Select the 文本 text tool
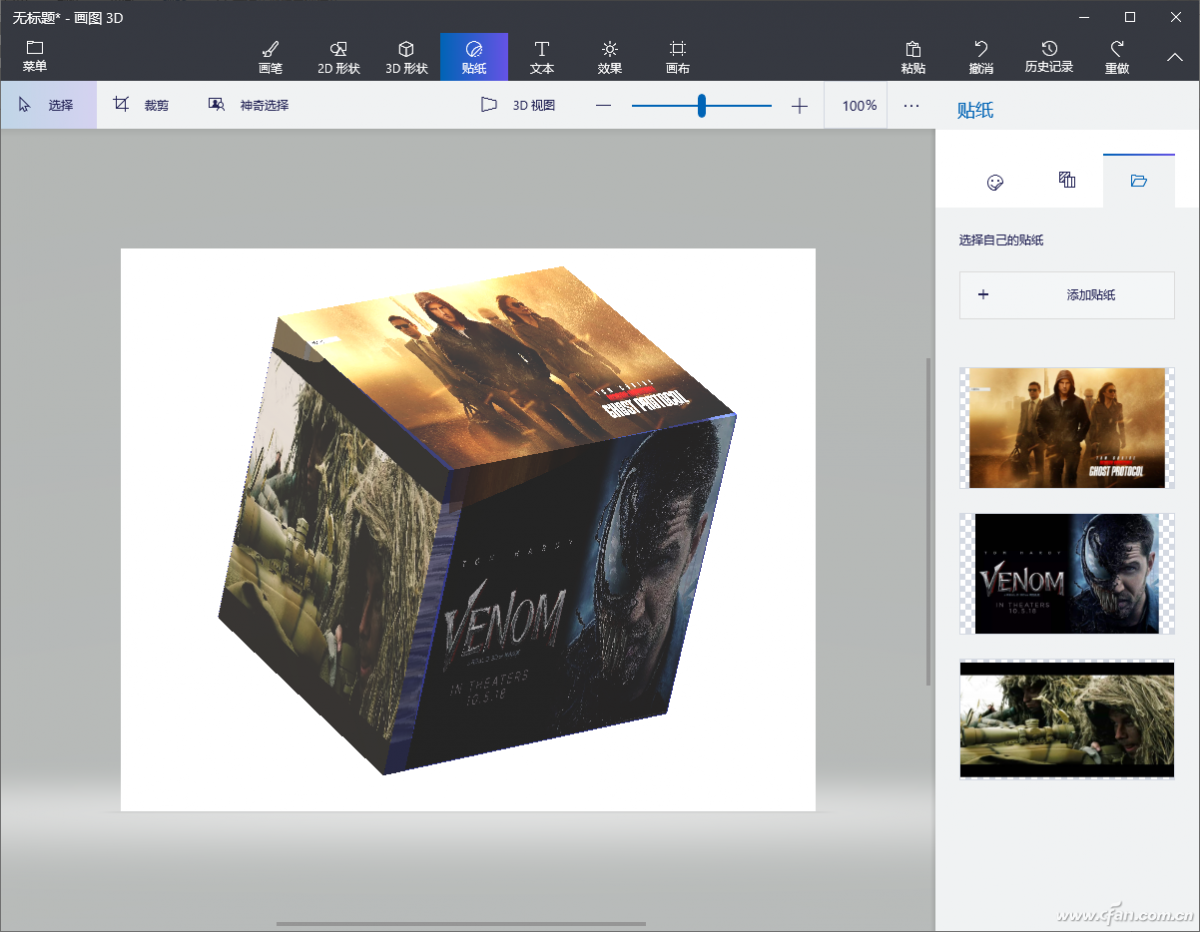The height and width of the screenshot is (932, 1200). tap(542, 57)
